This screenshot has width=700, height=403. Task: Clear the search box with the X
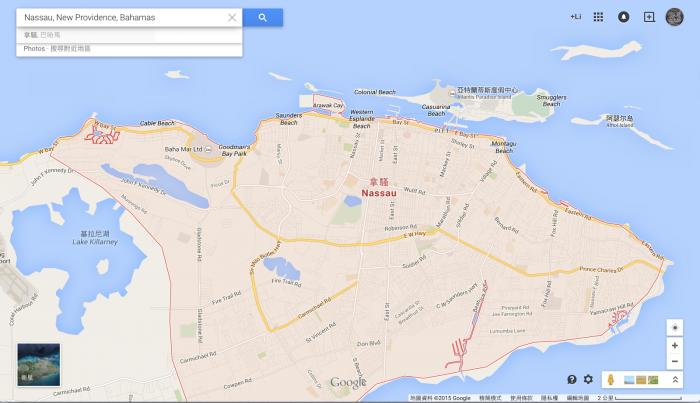click(232, 17)
